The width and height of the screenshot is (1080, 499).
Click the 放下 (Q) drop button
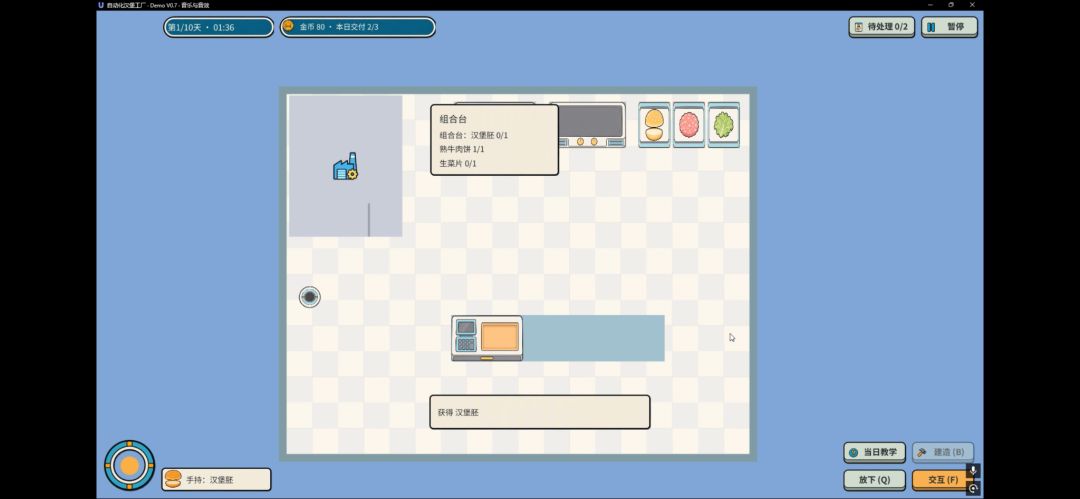click(x=874, y=480)
